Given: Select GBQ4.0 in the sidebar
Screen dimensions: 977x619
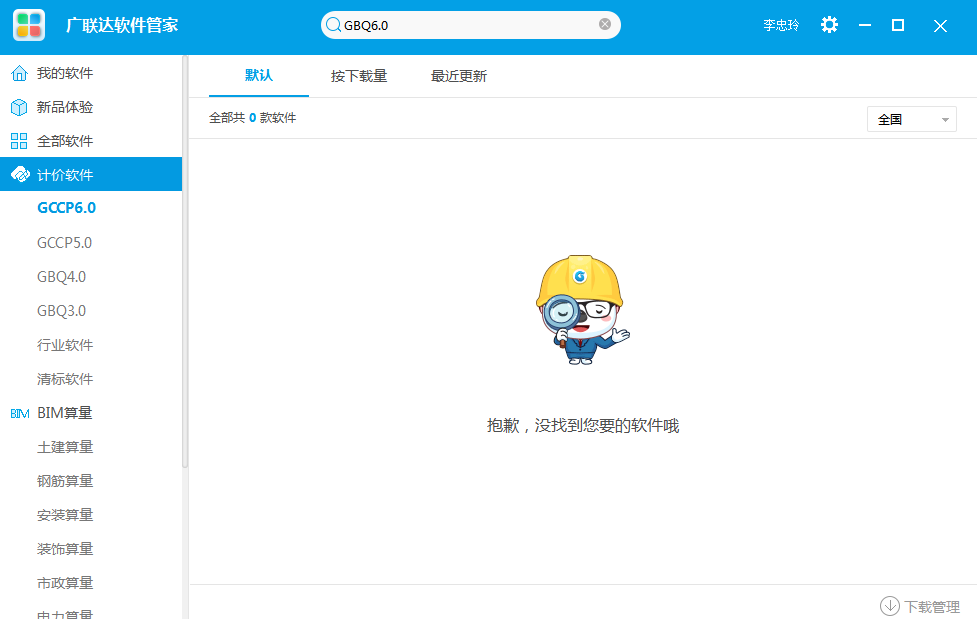Looking at the screenshot, I should [61, 277].
